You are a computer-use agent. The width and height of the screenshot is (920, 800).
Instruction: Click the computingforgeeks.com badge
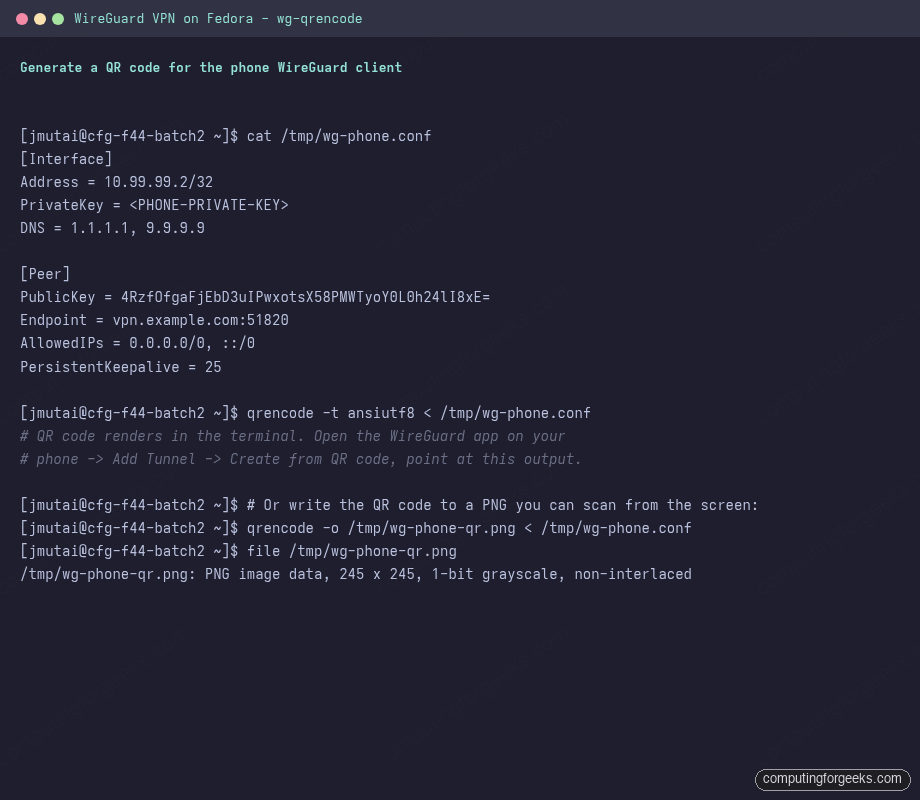click(x=832, y=779)
